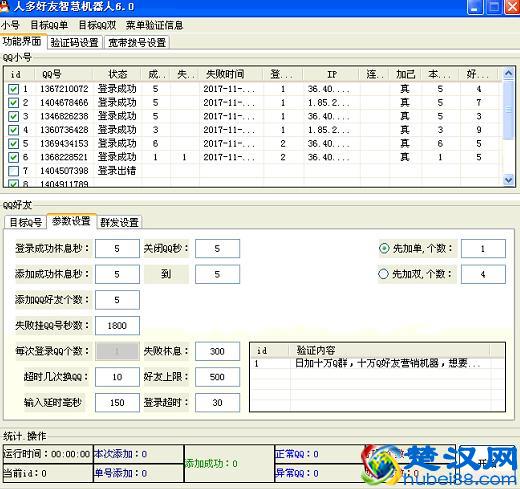Screen dimensions: 520x489
Task: Switch to the 宽带拨号设置 tab
Action: pyautogui.click(x=137, y=43)
